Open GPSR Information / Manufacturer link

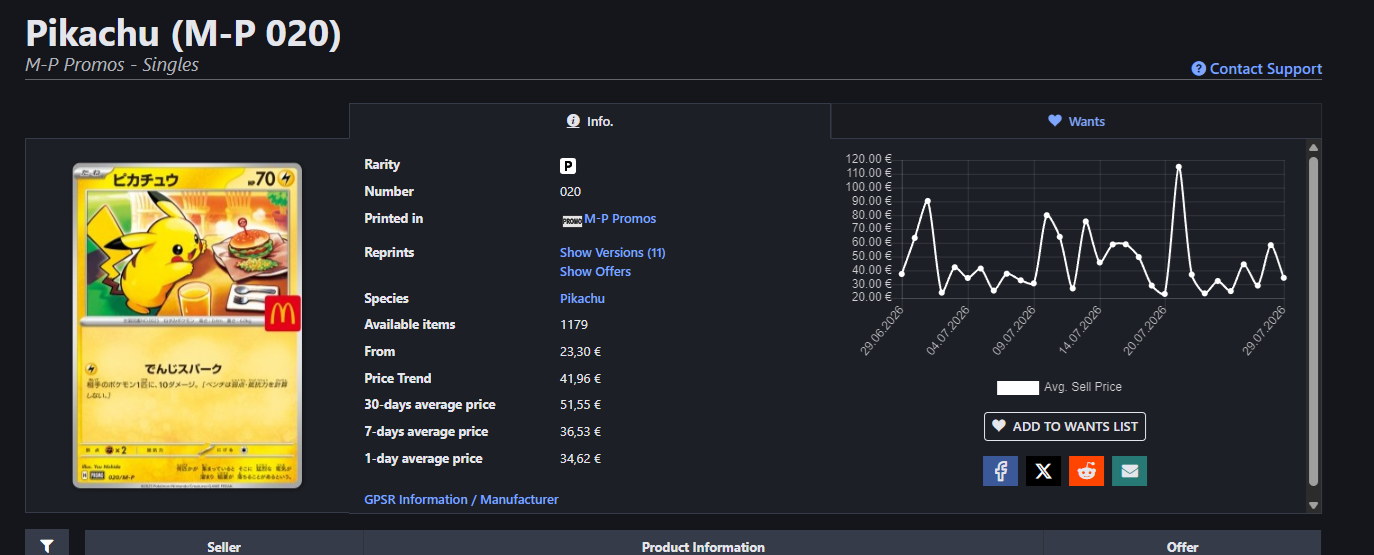461,499
